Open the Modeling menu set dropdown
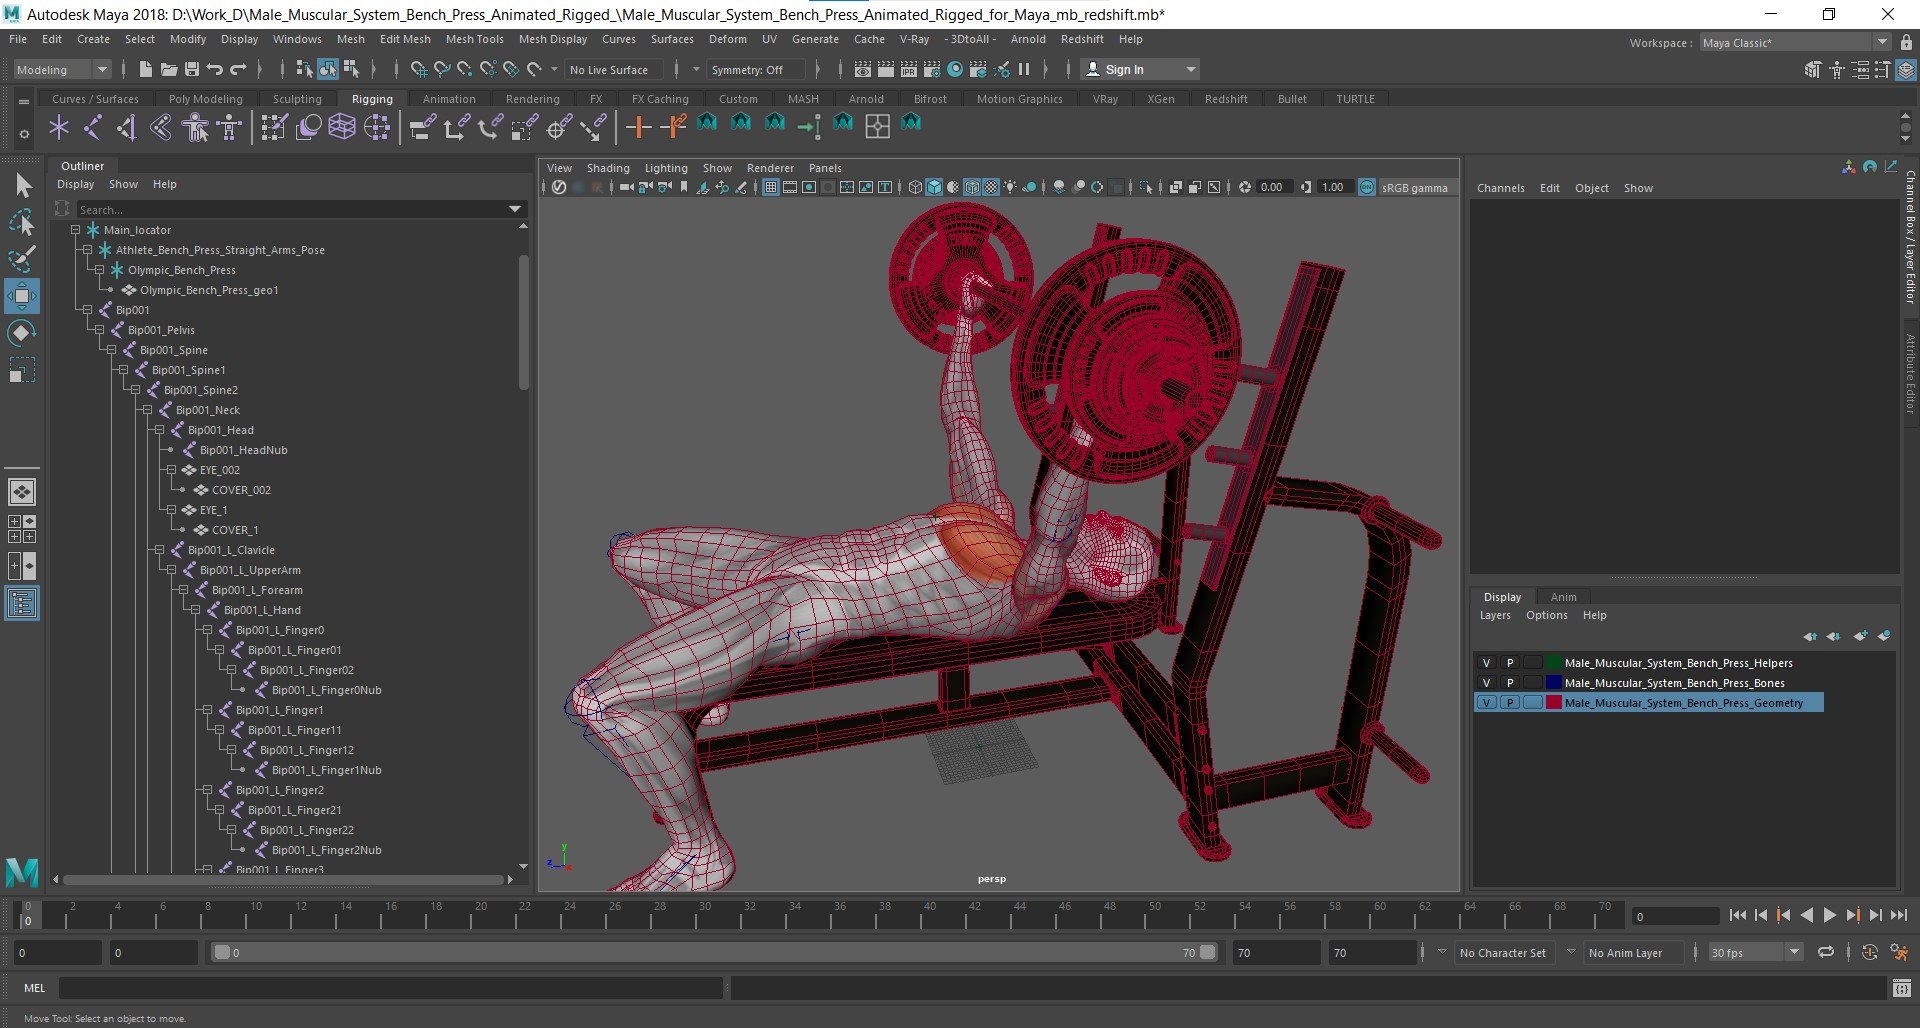This screenshot has height=1028, width=1920. click(x=61, y=70)
